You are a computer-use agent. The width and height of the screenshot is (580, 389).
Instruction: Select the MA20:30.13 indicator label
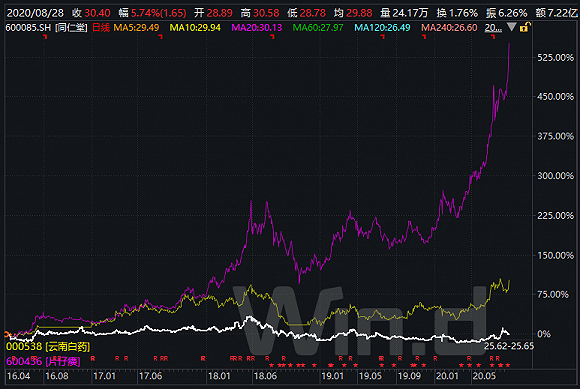256,28
